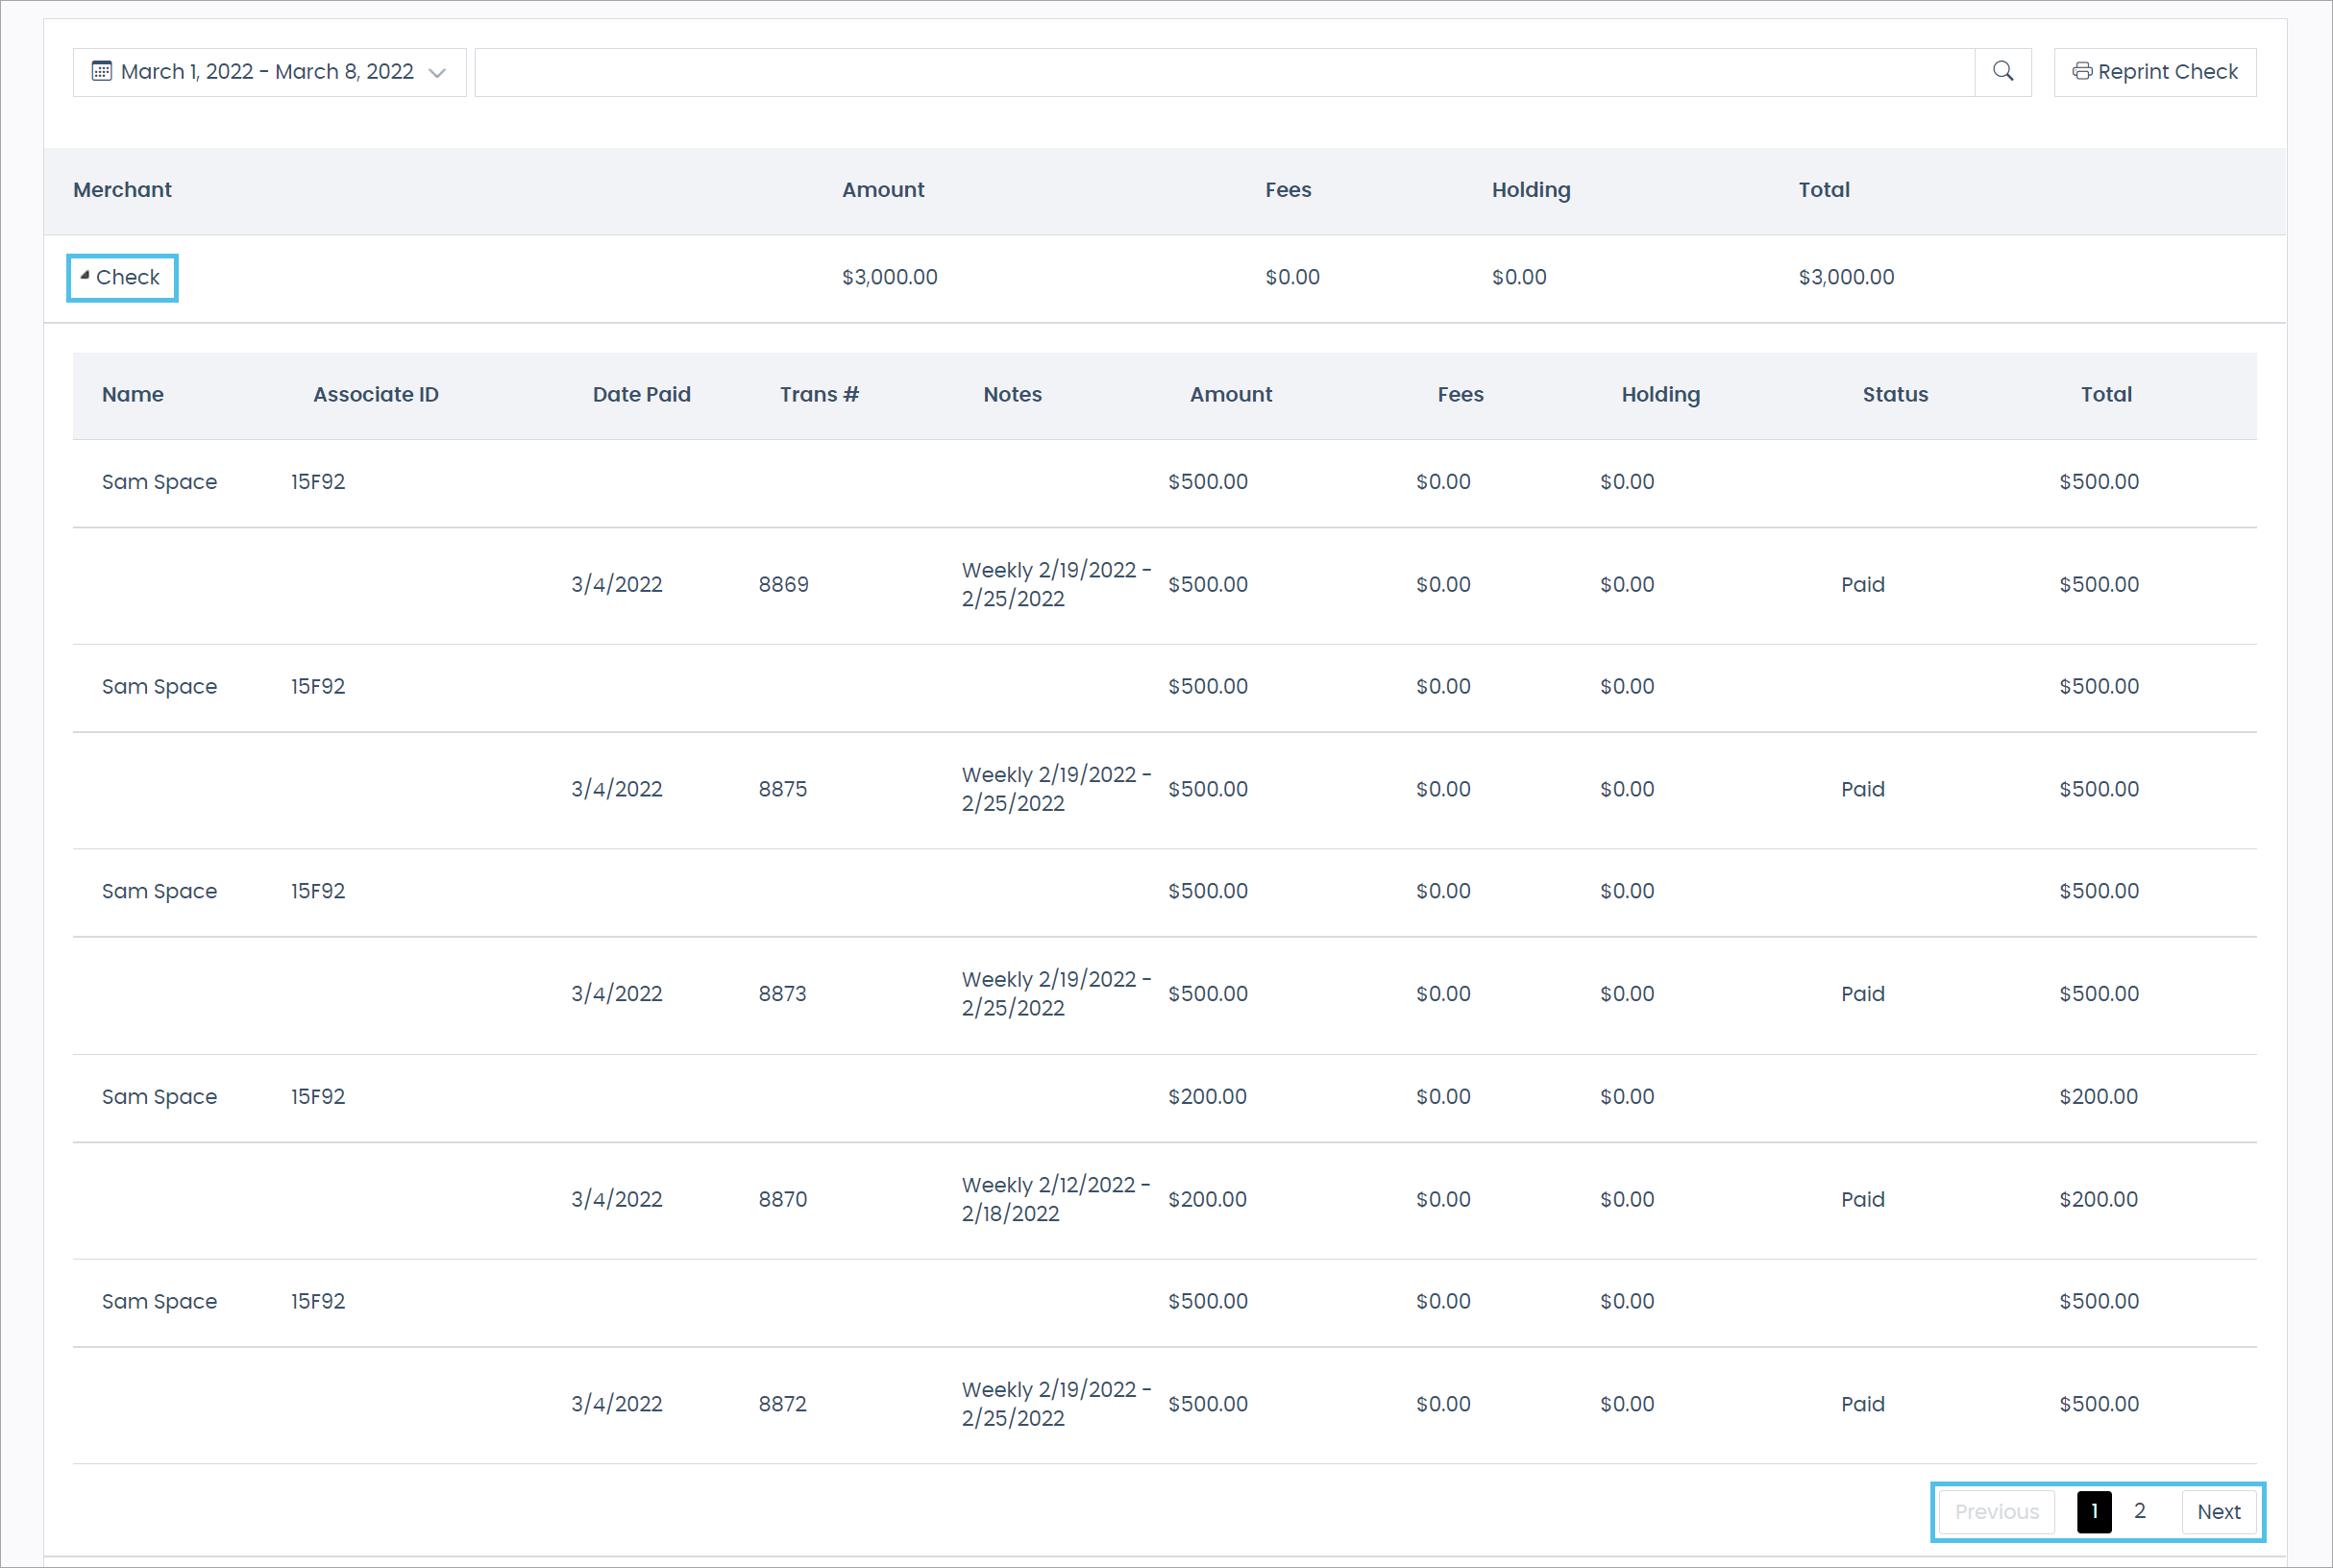
Task: Click the printer icon on Reprint Check
Action: click(2081, 71)
